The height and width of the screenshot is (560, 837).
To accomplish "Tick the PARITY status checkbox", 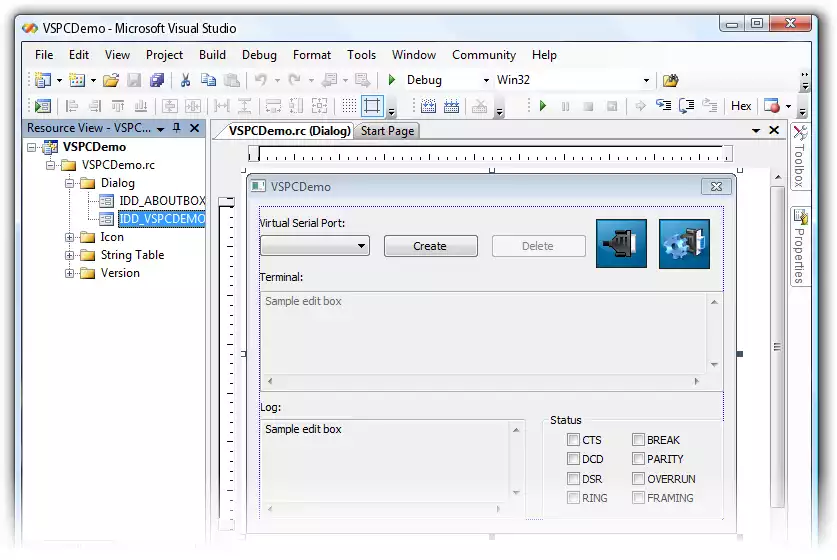I will point(638,459).
